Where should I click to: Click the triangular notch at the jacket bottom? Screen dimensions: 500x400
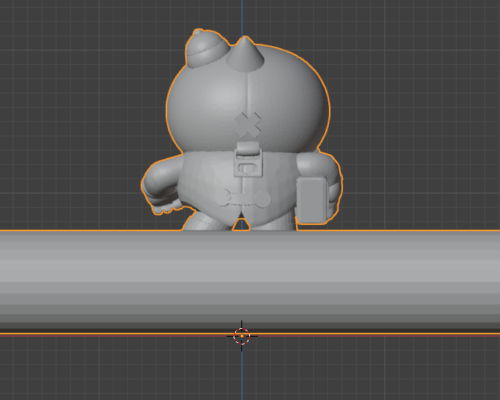(x=241, y=225)
